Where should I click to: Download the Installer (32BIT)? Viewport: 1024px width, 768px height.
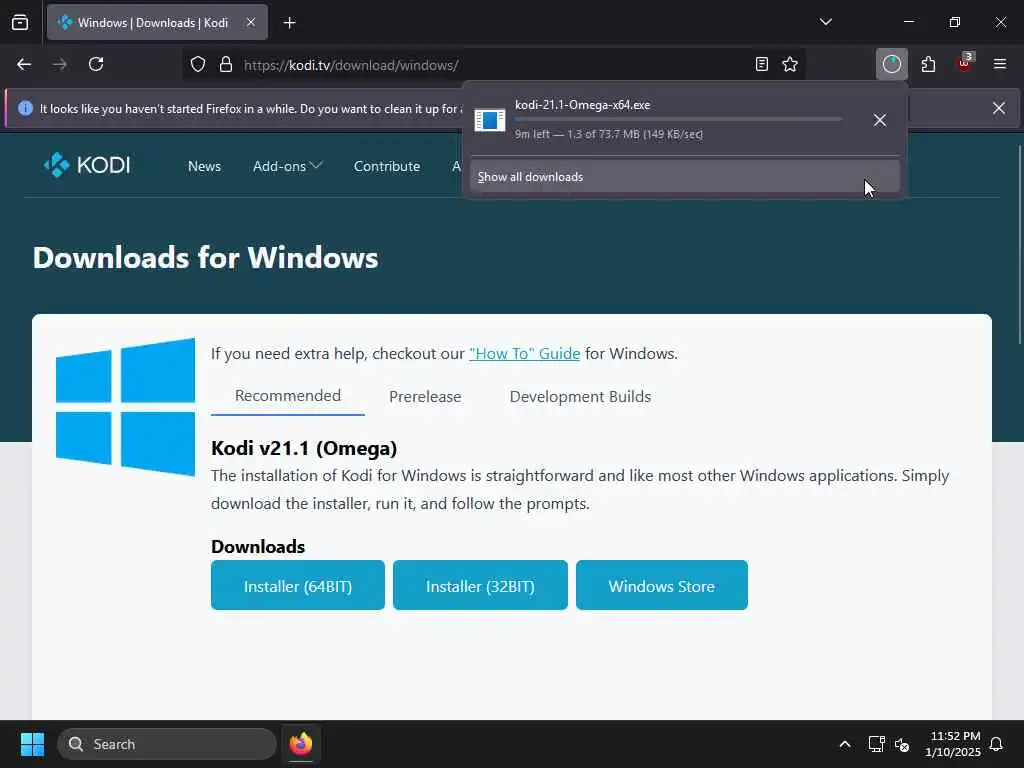[x=480, y=585]
